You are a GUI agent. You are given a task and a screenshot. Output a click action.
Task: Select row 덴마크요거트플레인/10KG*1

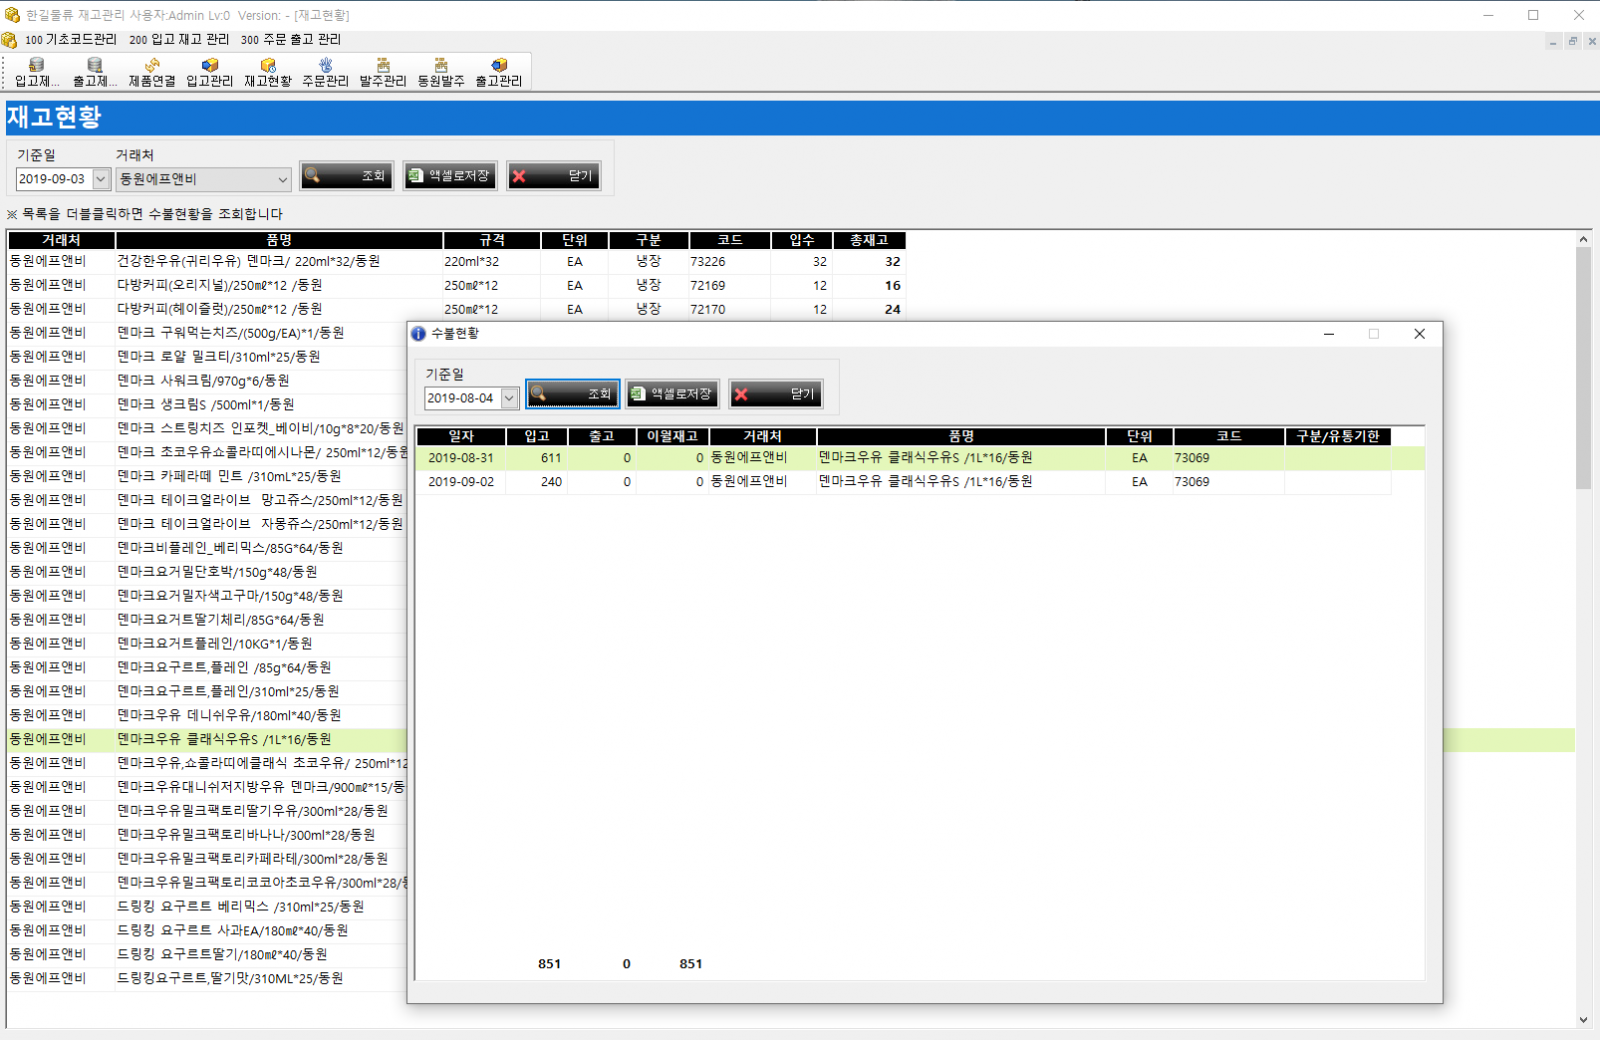click(x=207, y=644)
